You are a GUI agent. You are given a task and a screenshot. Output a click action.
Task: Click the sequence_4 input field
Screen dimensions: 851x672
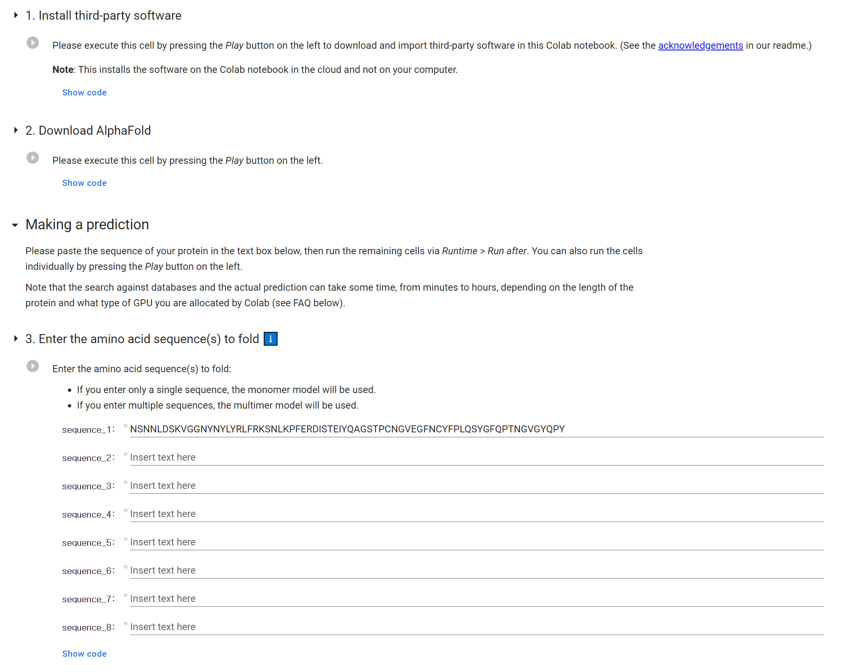477,514
